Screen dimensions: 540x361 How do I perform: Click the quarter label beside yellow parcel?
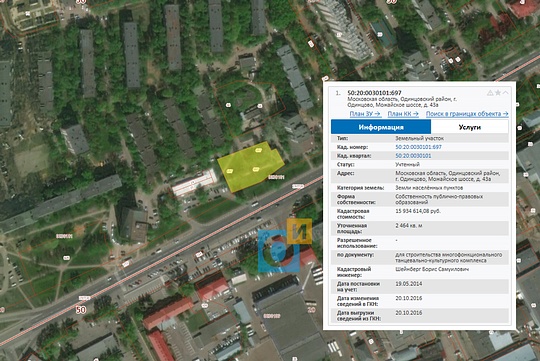(276, 177)
